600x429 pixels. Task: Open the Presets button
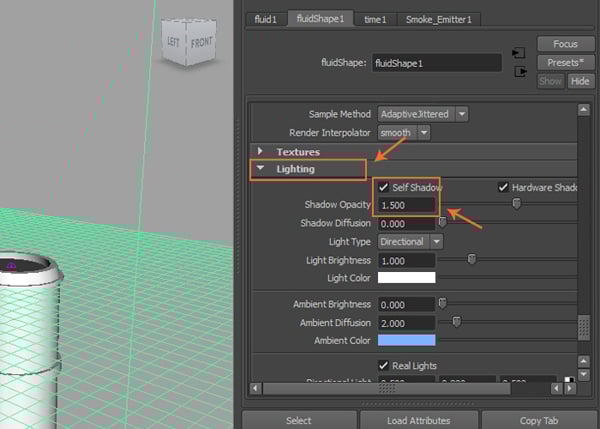click(x=566, y=62)
